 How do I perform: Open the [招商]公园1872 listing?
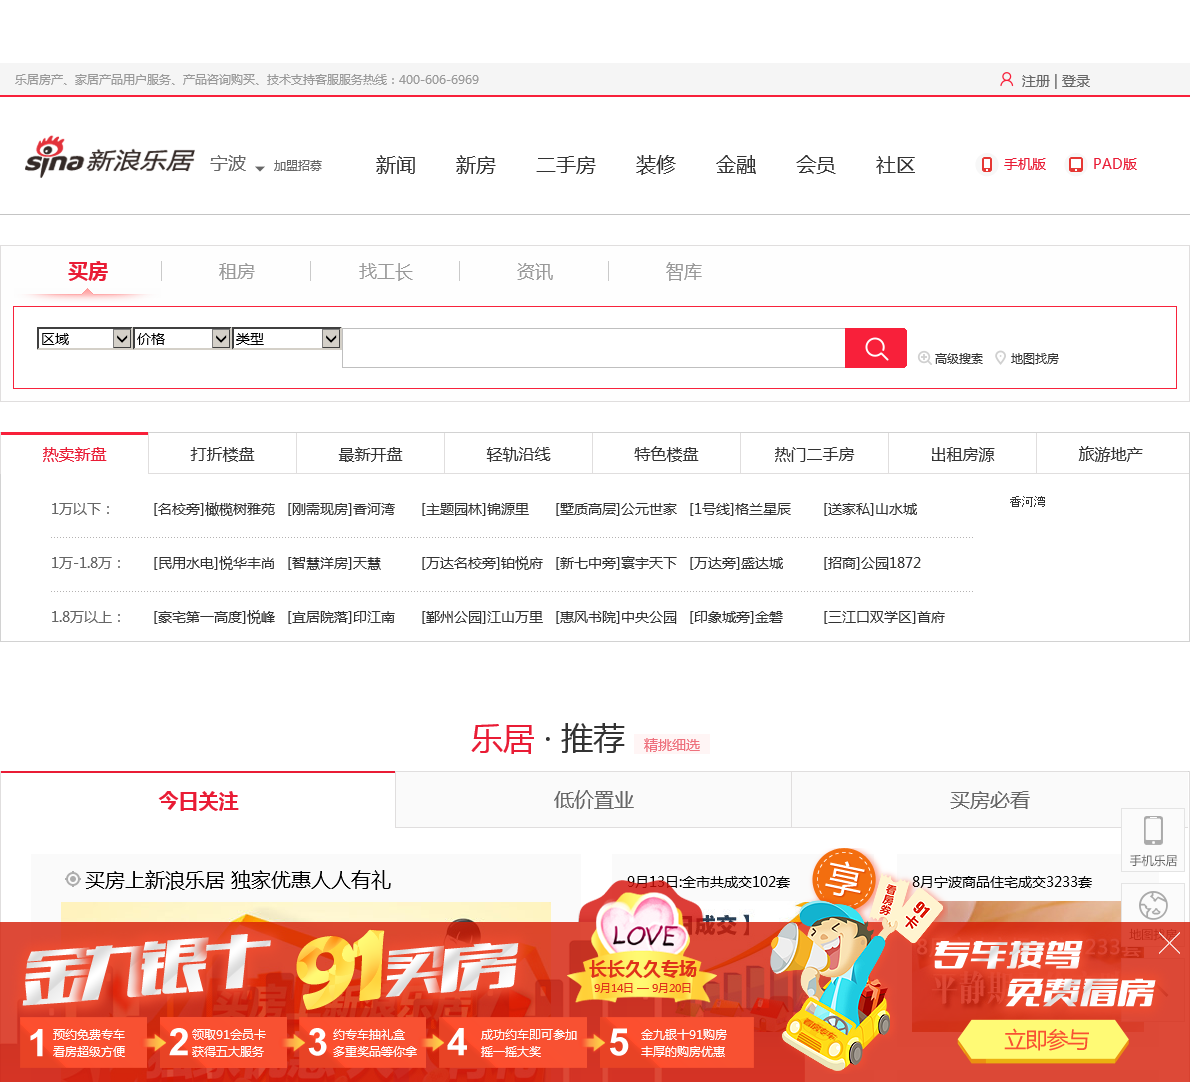(872, 563)
